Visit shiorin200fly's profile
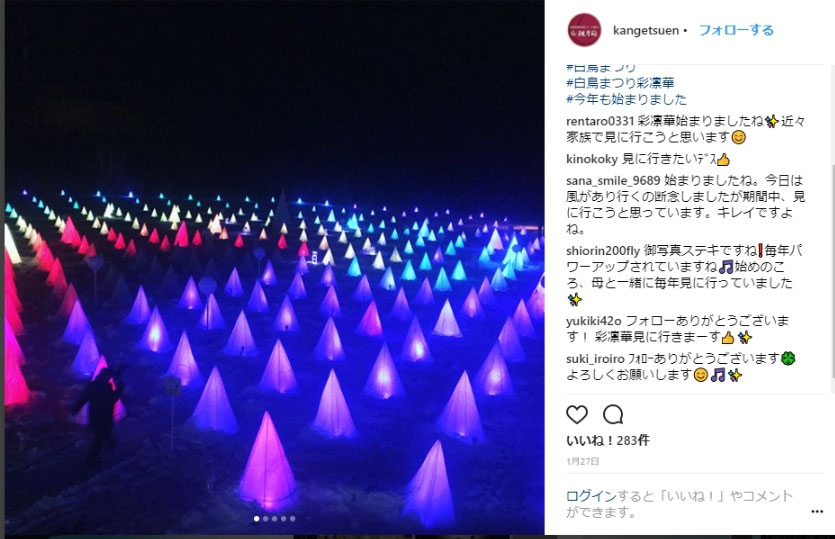The height and width of the screenshot is (539, 835). (x=603, y=251)
